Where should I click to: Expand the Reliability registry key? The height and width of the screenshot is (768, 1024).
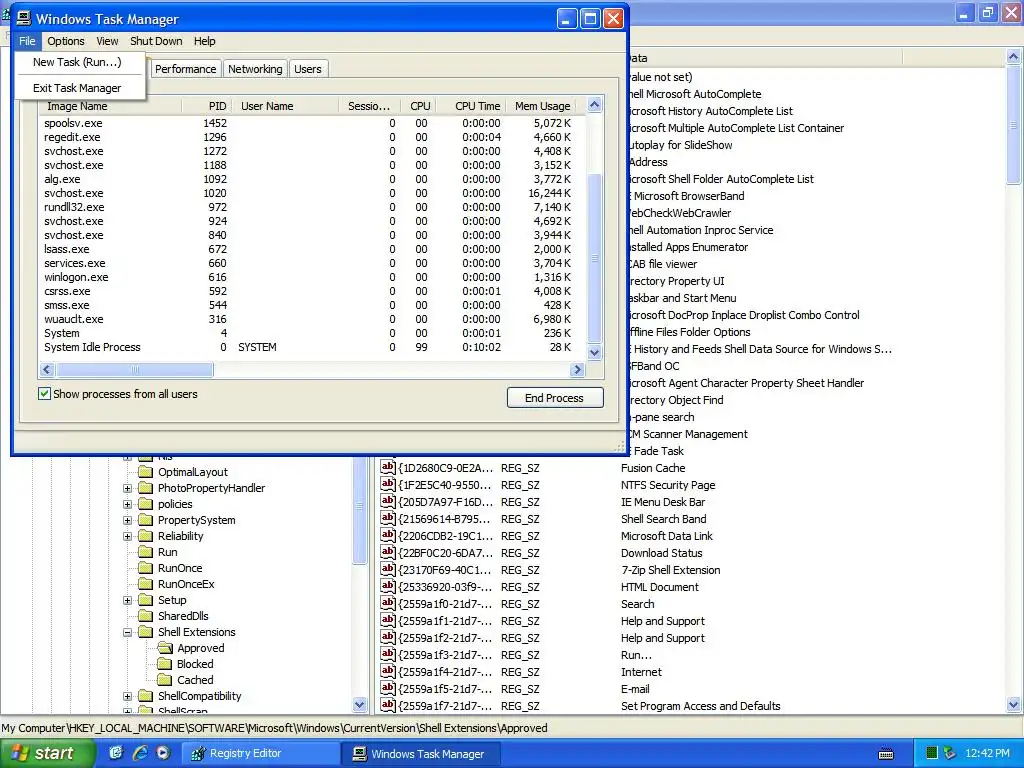point(128,536)
